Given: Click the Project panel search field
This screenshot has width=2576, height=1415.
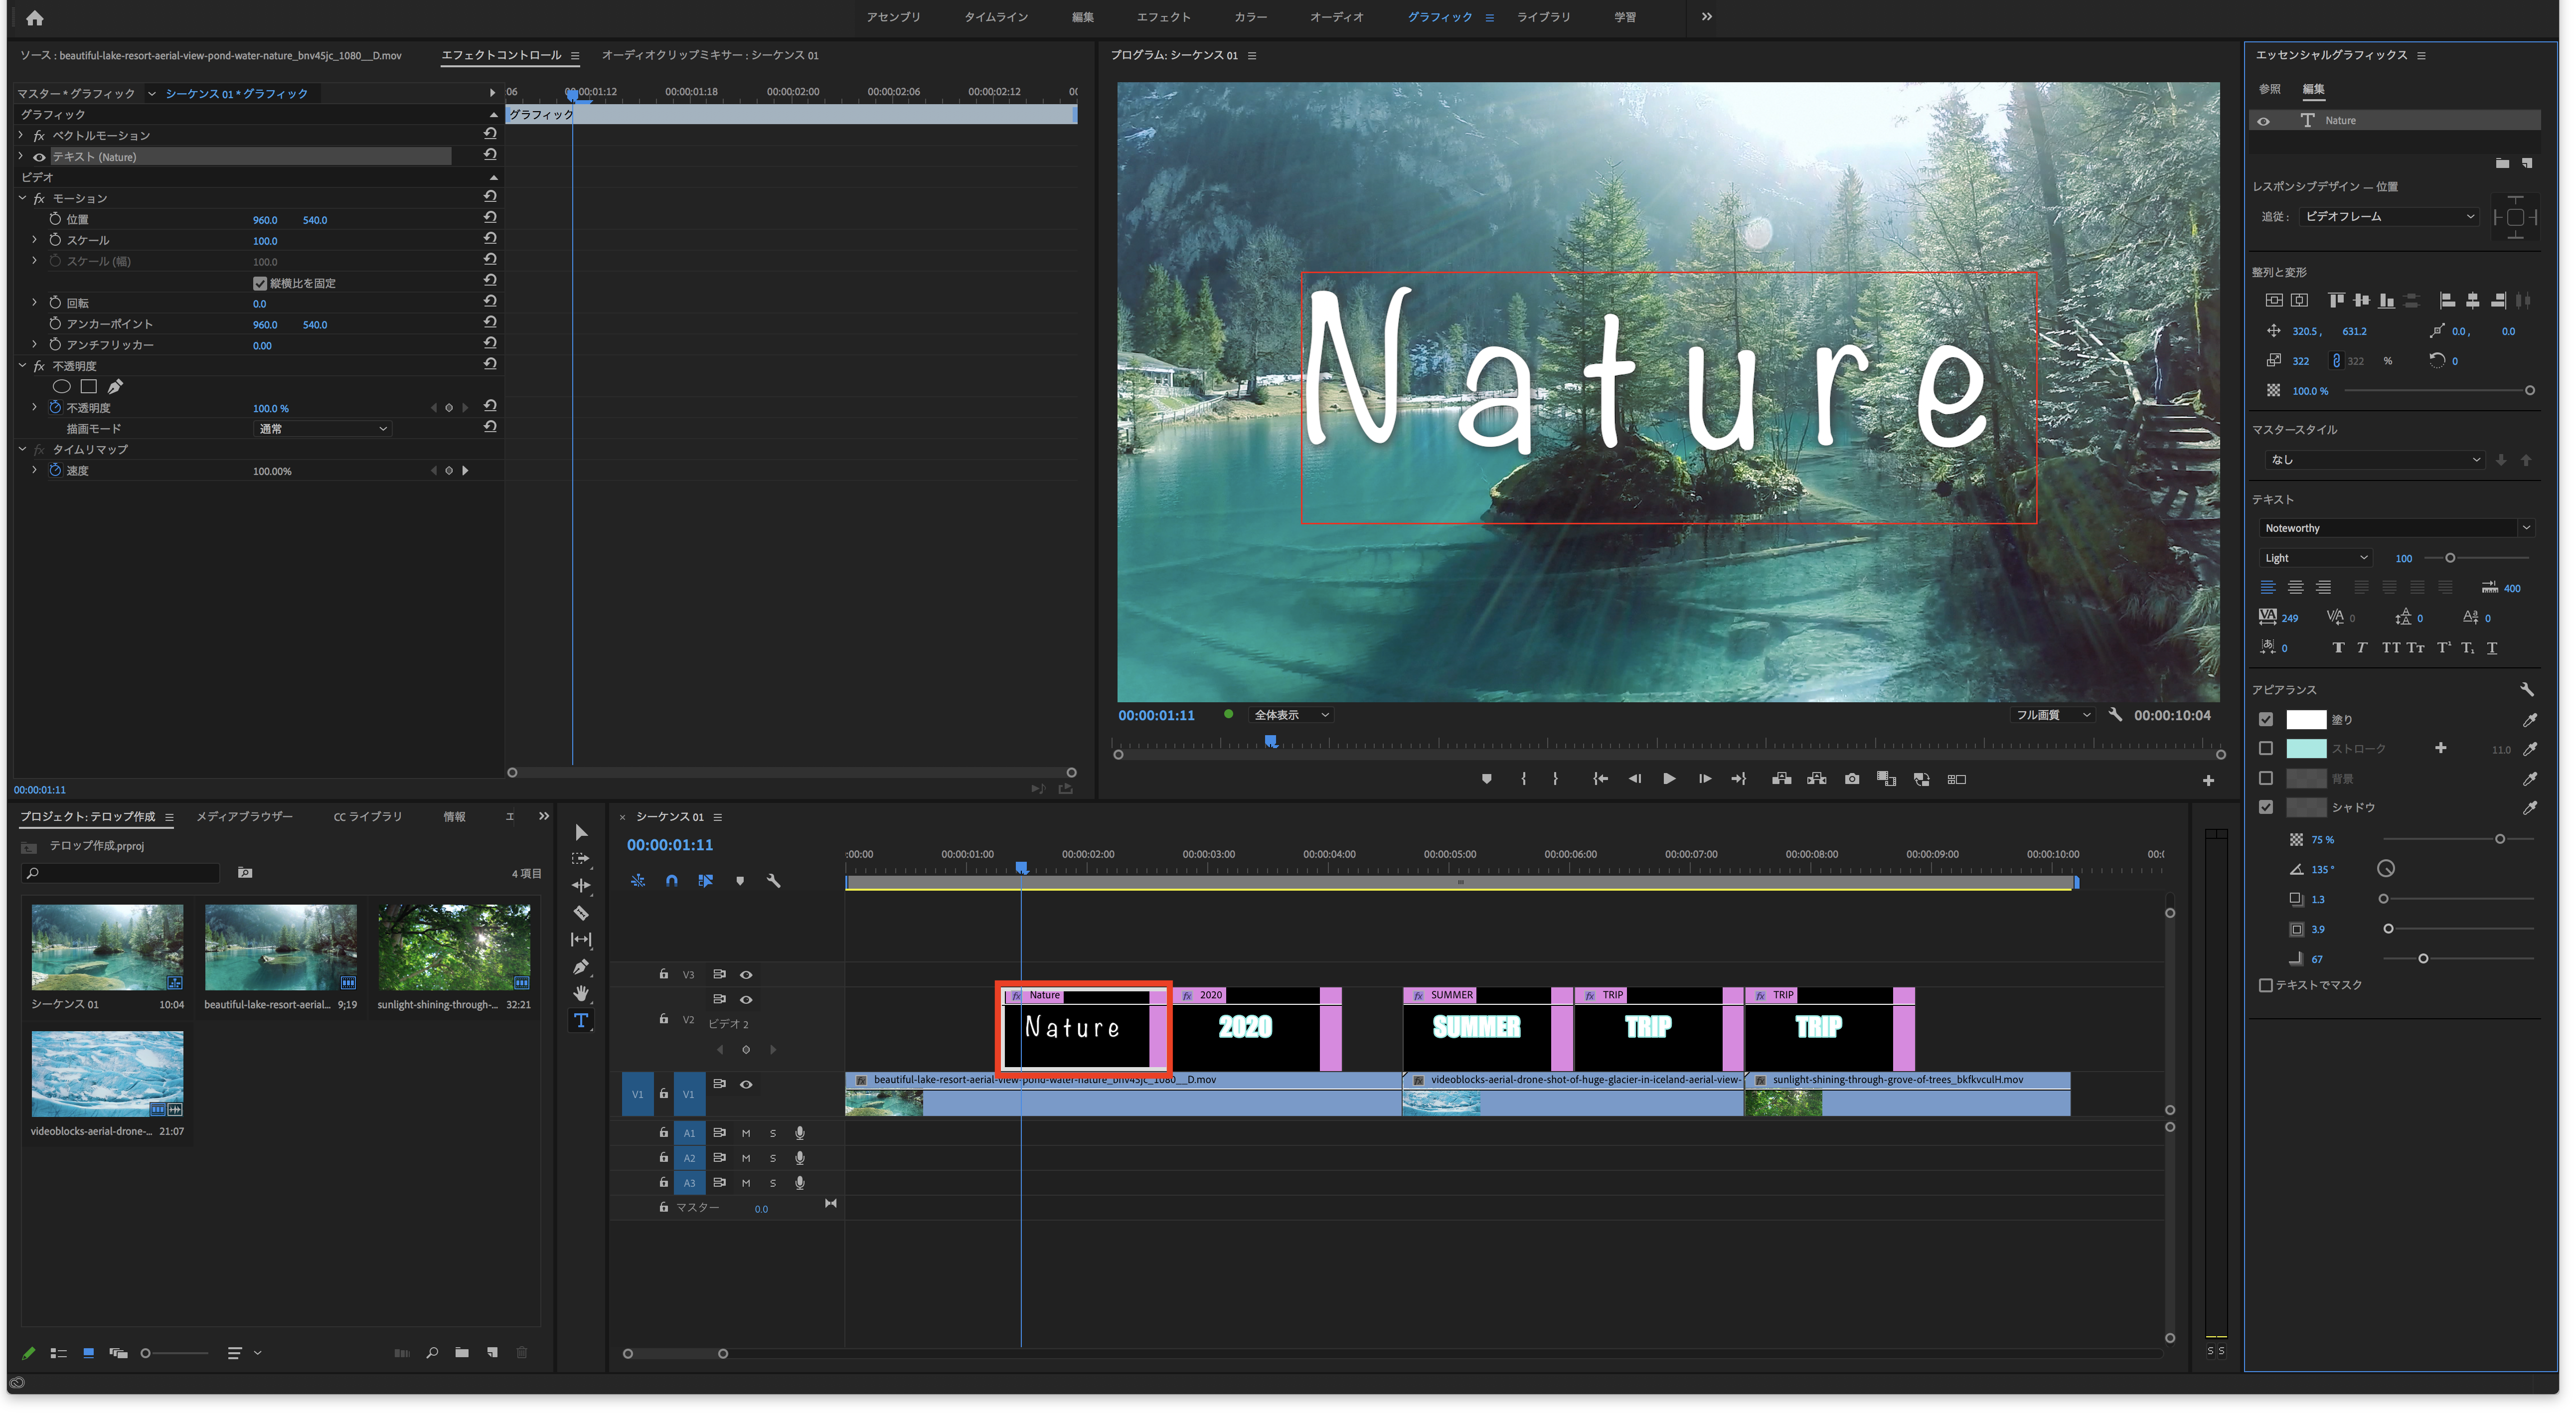Looking at the screenshot, I should click(x=121, y=873).
